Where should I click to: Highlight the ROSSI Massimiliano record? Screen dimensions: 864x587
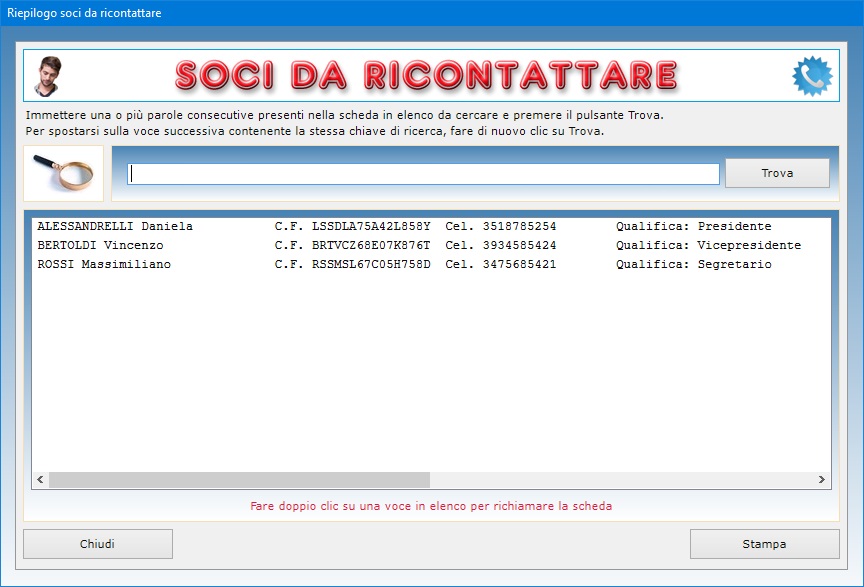(x=104, y=264)
